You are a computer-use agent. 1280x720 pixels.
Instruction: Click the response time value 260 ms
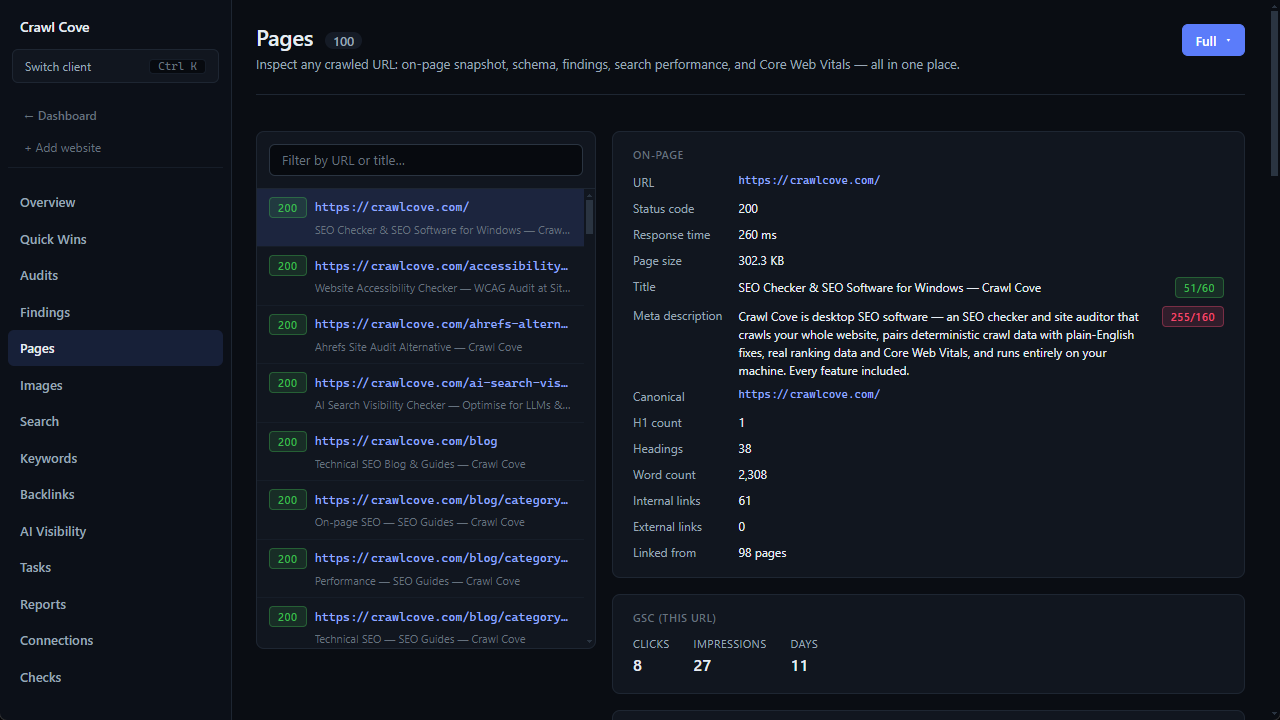click(758, 235)
